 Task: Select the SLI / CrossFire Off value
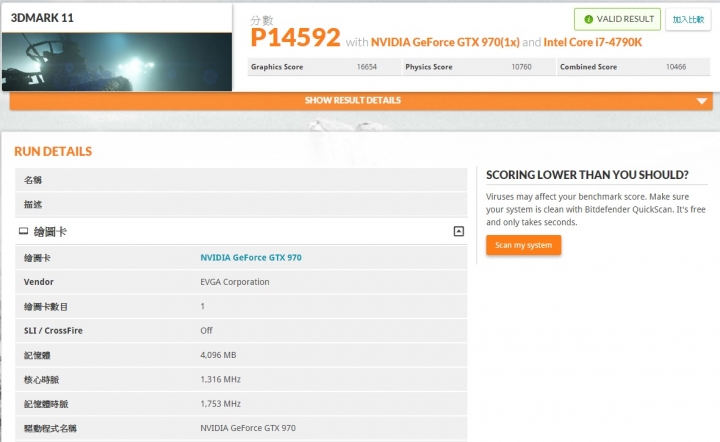(x=206, y=330)
